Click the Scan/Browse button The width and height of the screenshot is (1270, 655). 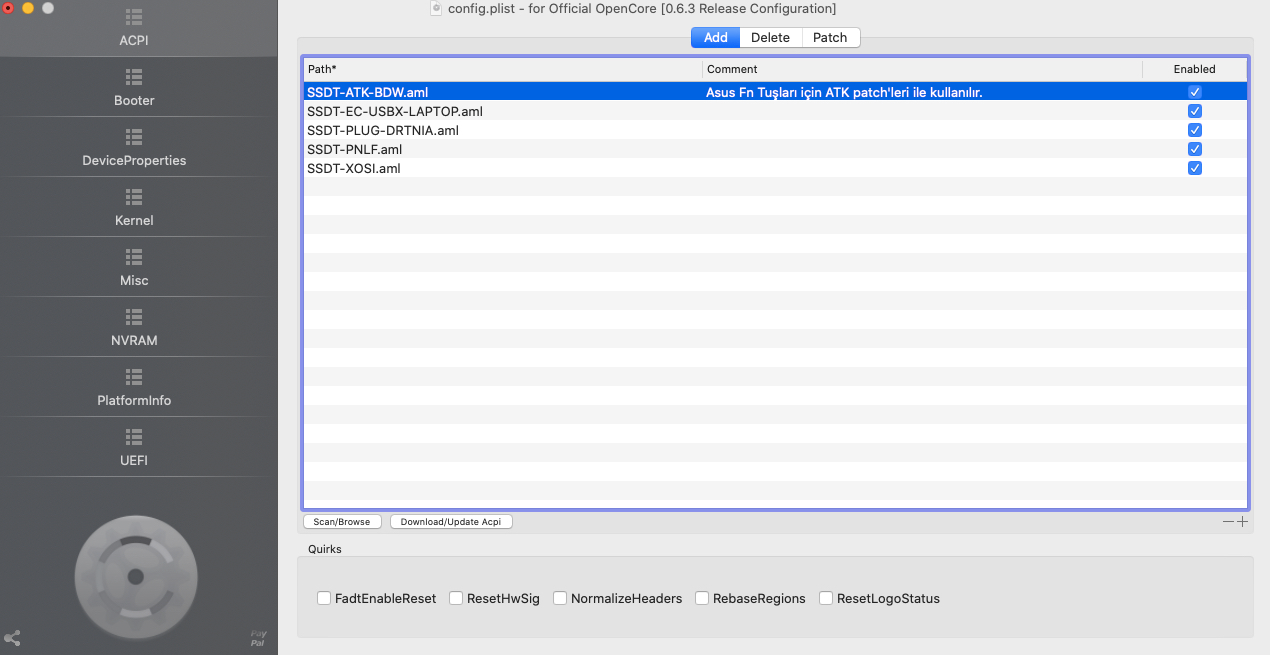point(342,522)
